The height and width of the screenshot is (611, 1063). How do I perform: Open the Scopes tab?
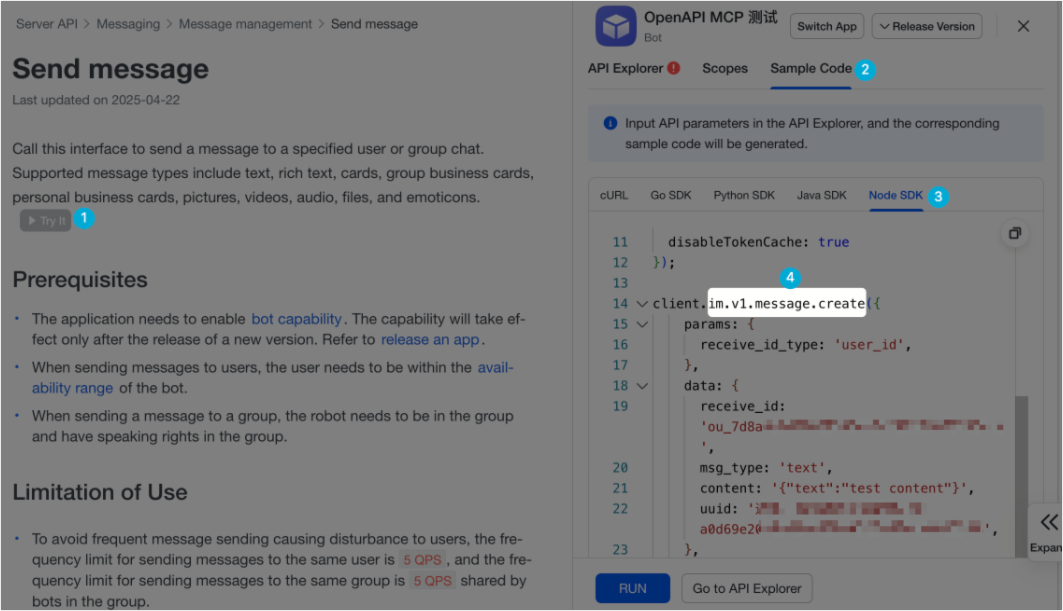pos(724,68)
